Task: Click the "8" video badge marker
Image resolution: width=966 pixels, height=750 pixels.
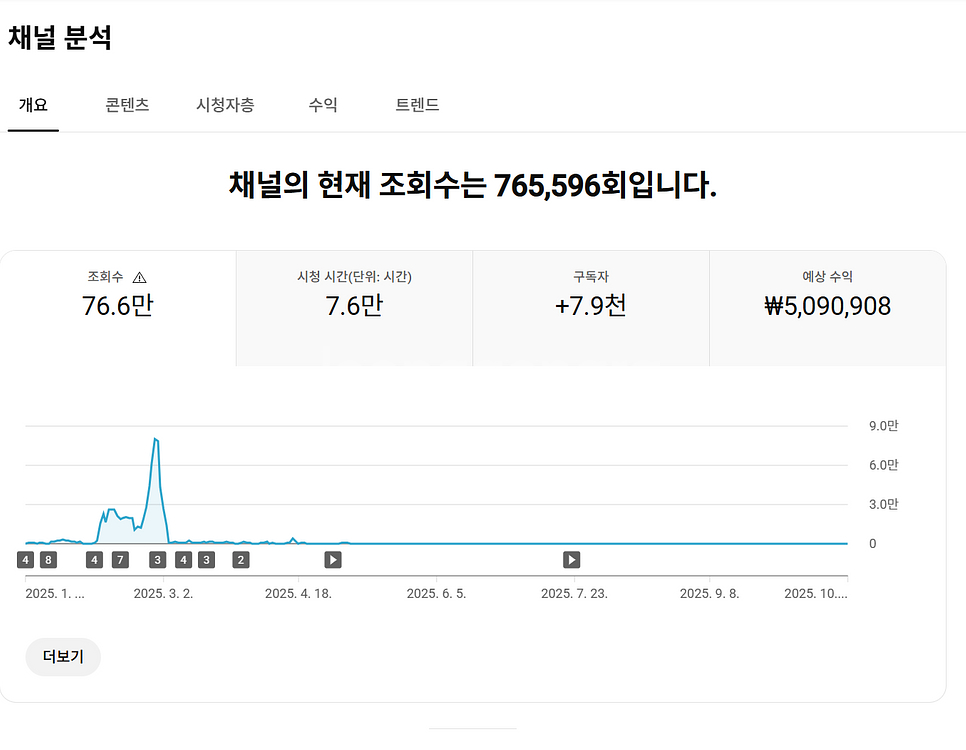Action: tap(47, 560)
